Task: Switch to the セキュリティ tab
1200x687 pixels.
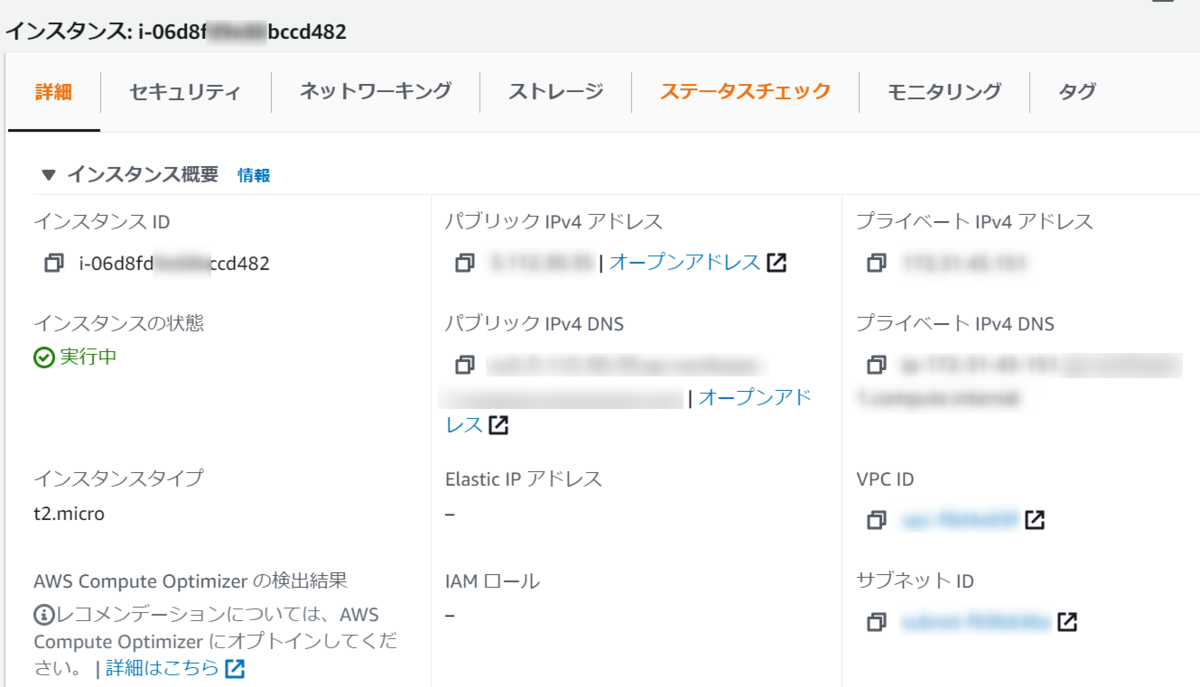Action: click(x=185, y=92)
